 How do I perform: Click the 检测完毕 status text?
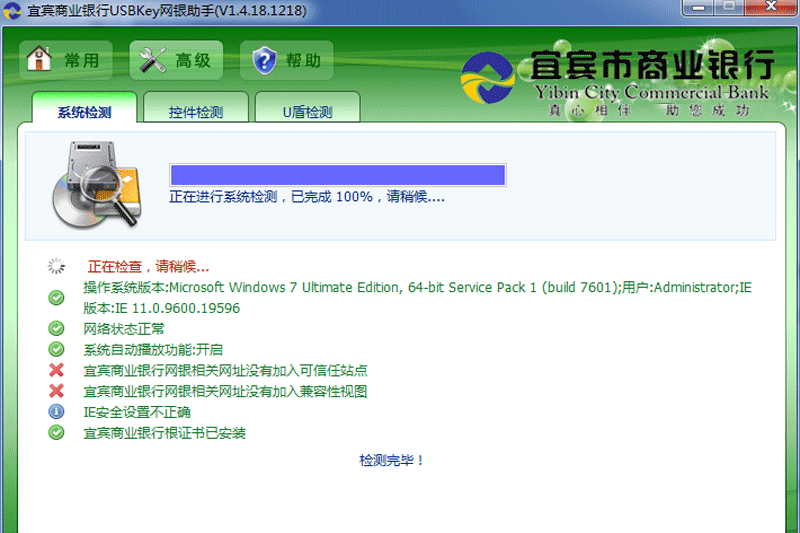coord(392,460)
